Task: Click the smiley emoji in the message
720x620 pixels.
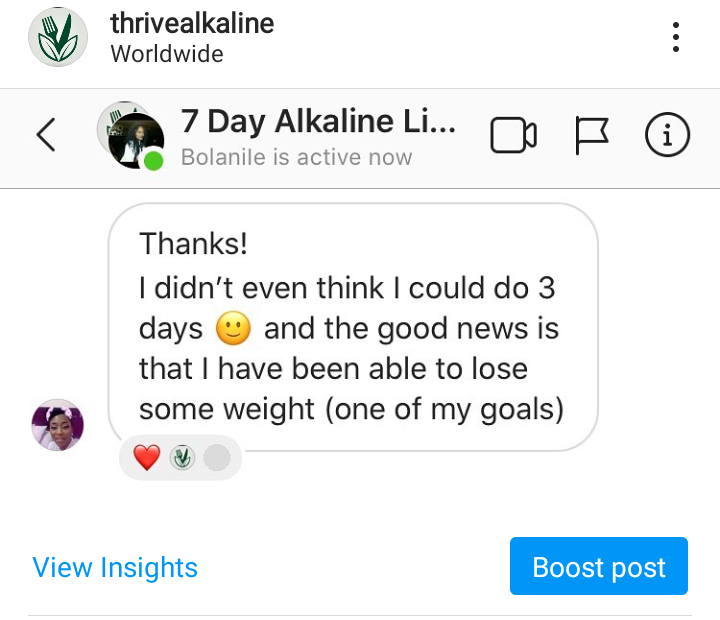Action: click(233, 328)
